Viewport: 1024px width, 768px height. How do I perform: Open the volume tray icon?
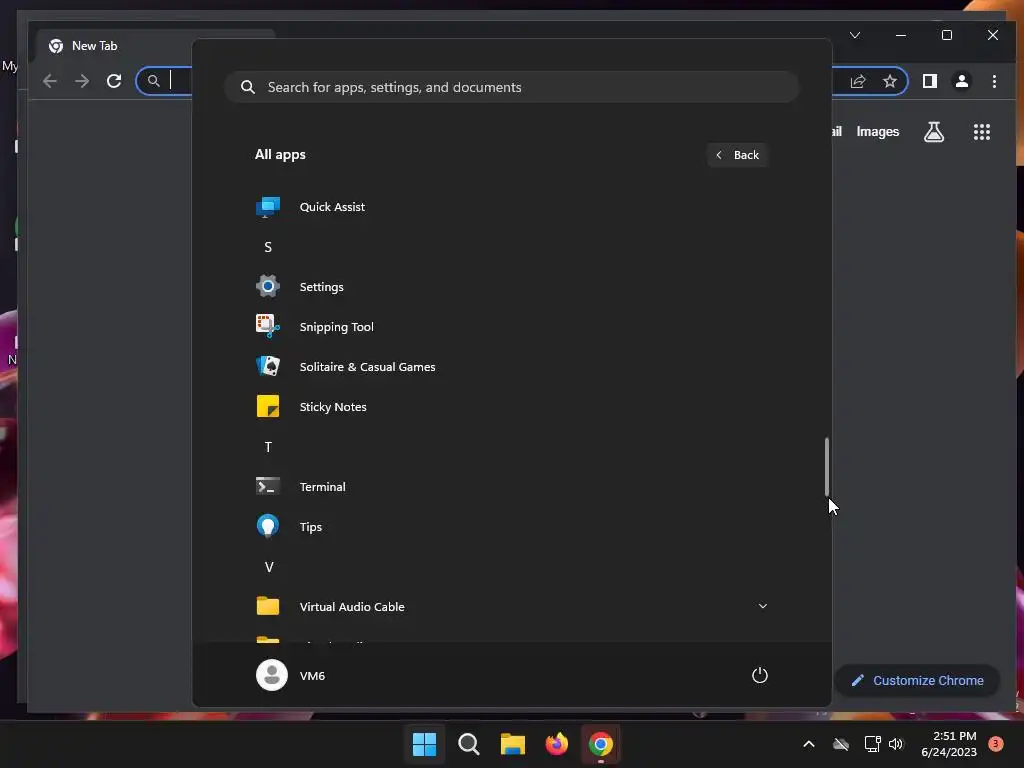(896, 744)
